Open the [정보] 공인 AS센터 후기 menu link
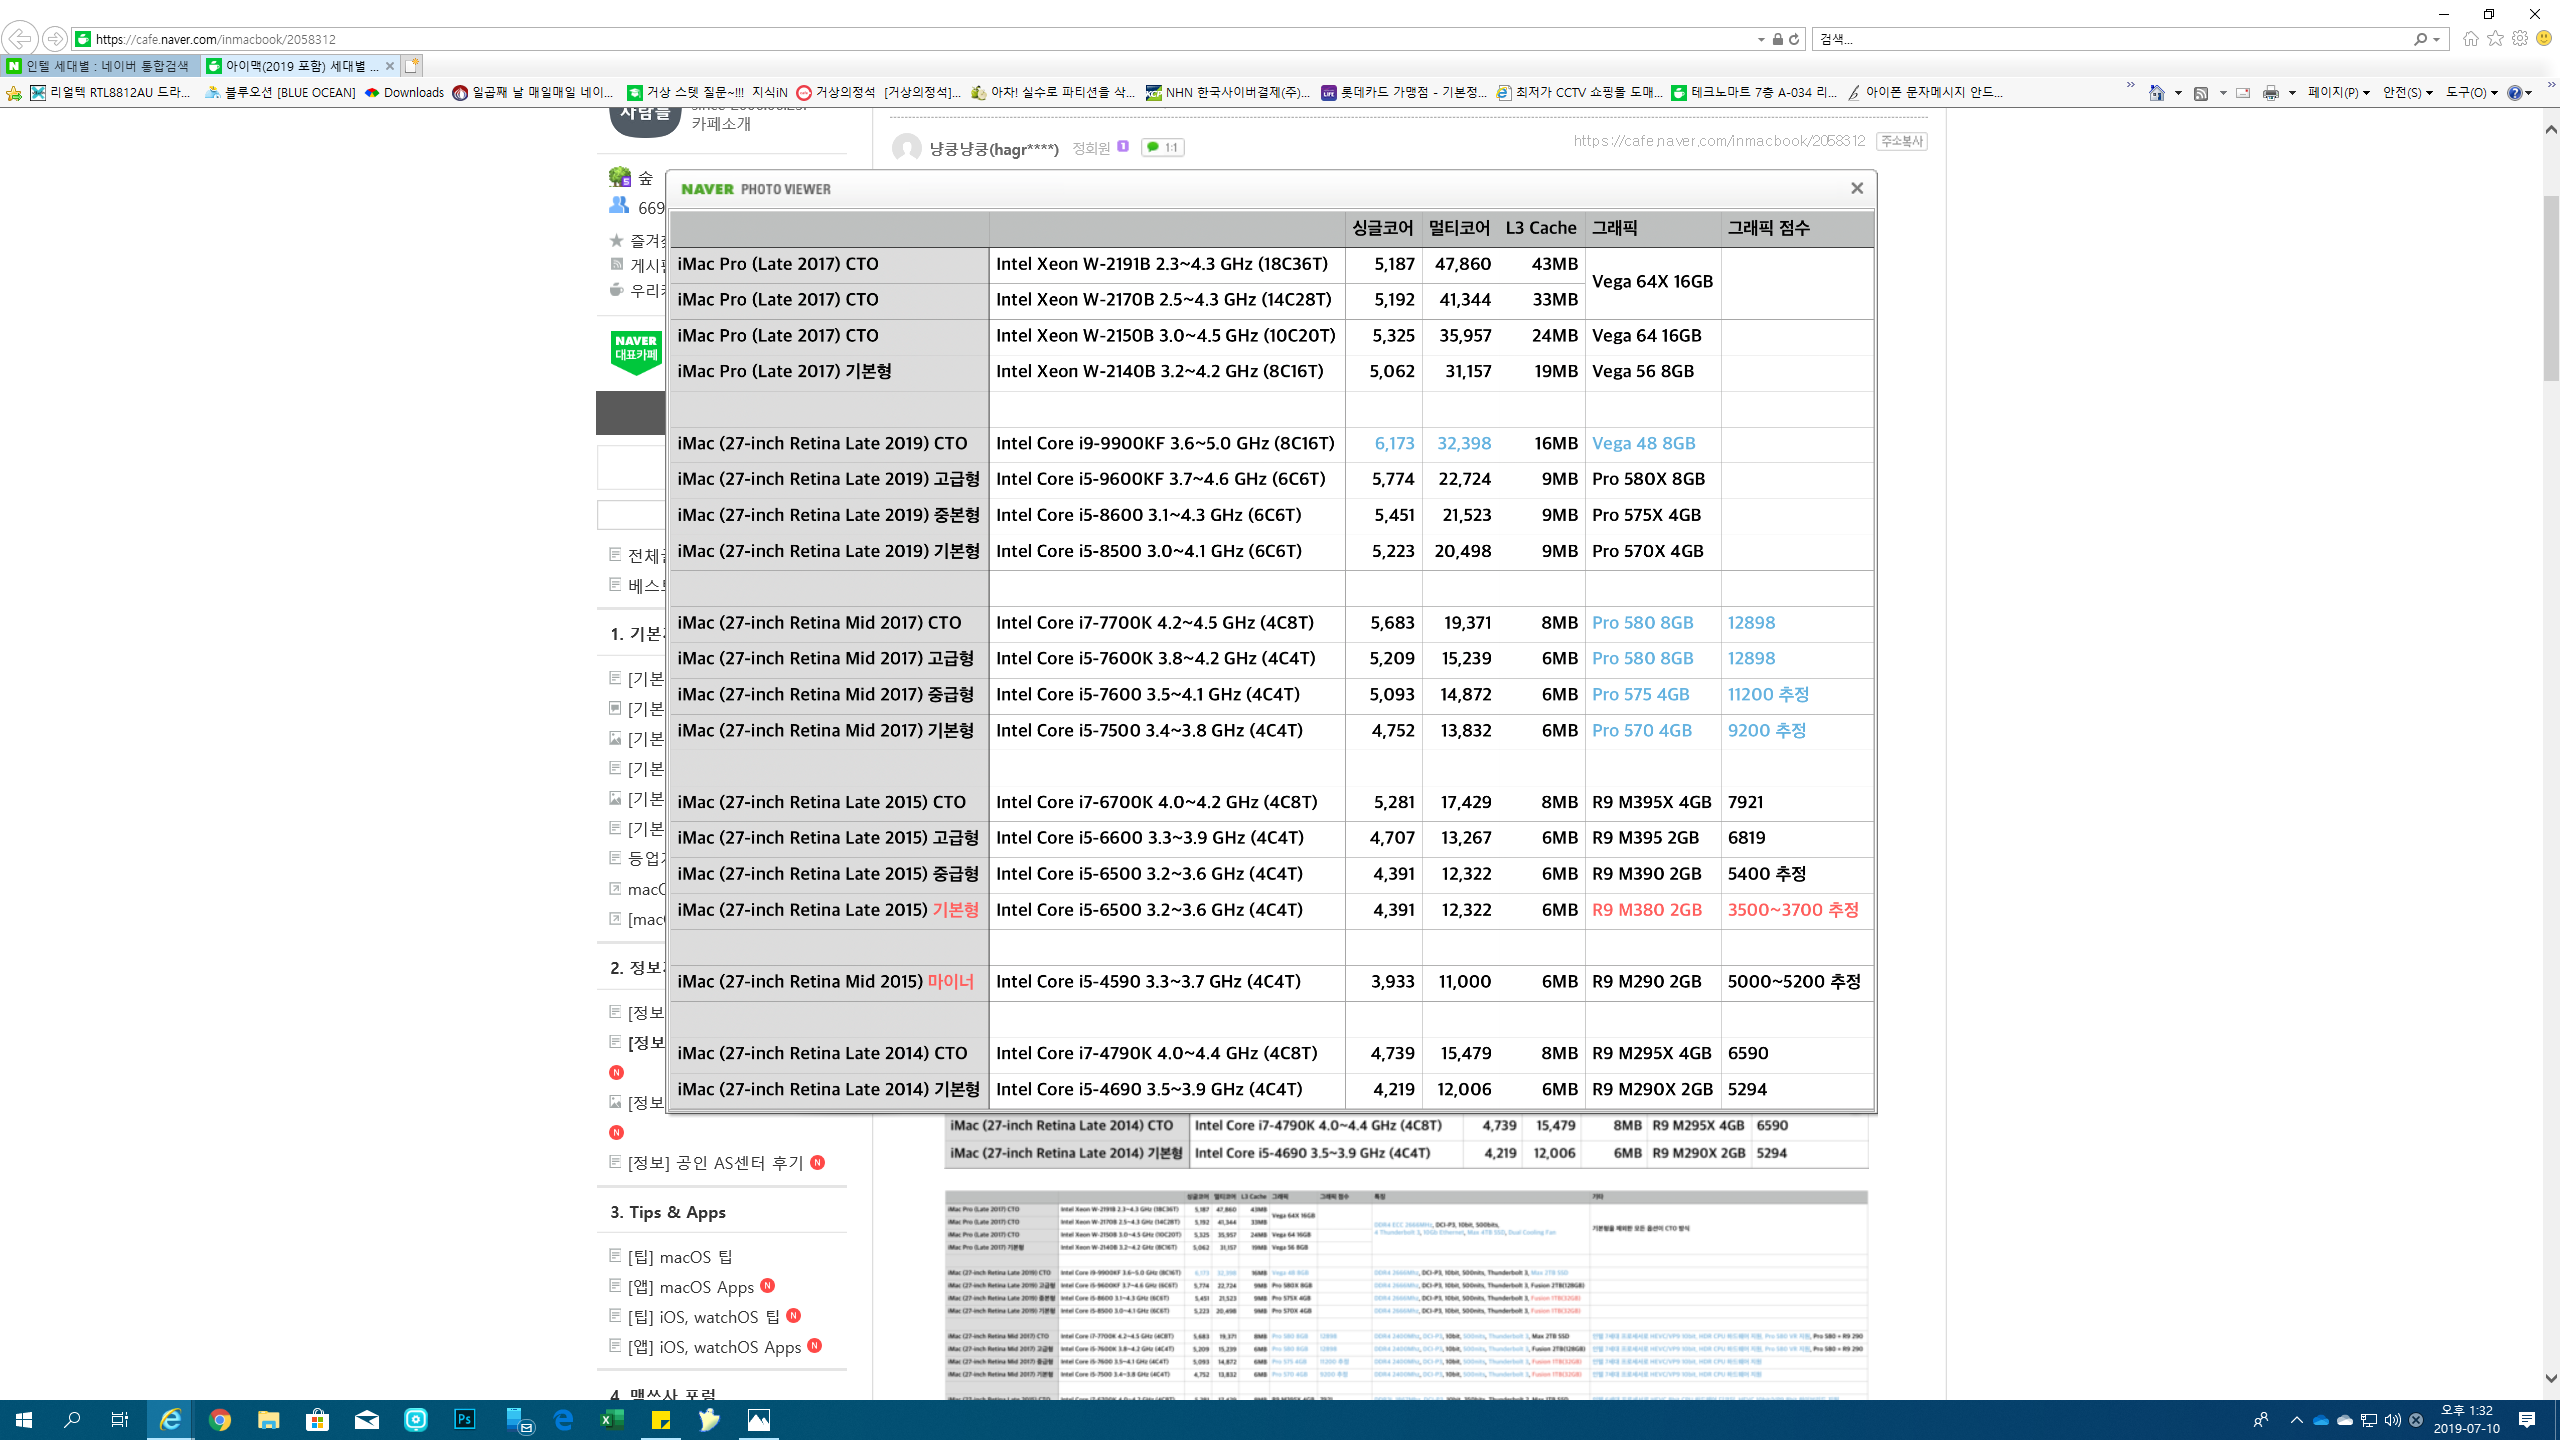Image resolution: width=2560 pixels, height=1440 pixels. pyautogui.click(x=715, y=1162)
